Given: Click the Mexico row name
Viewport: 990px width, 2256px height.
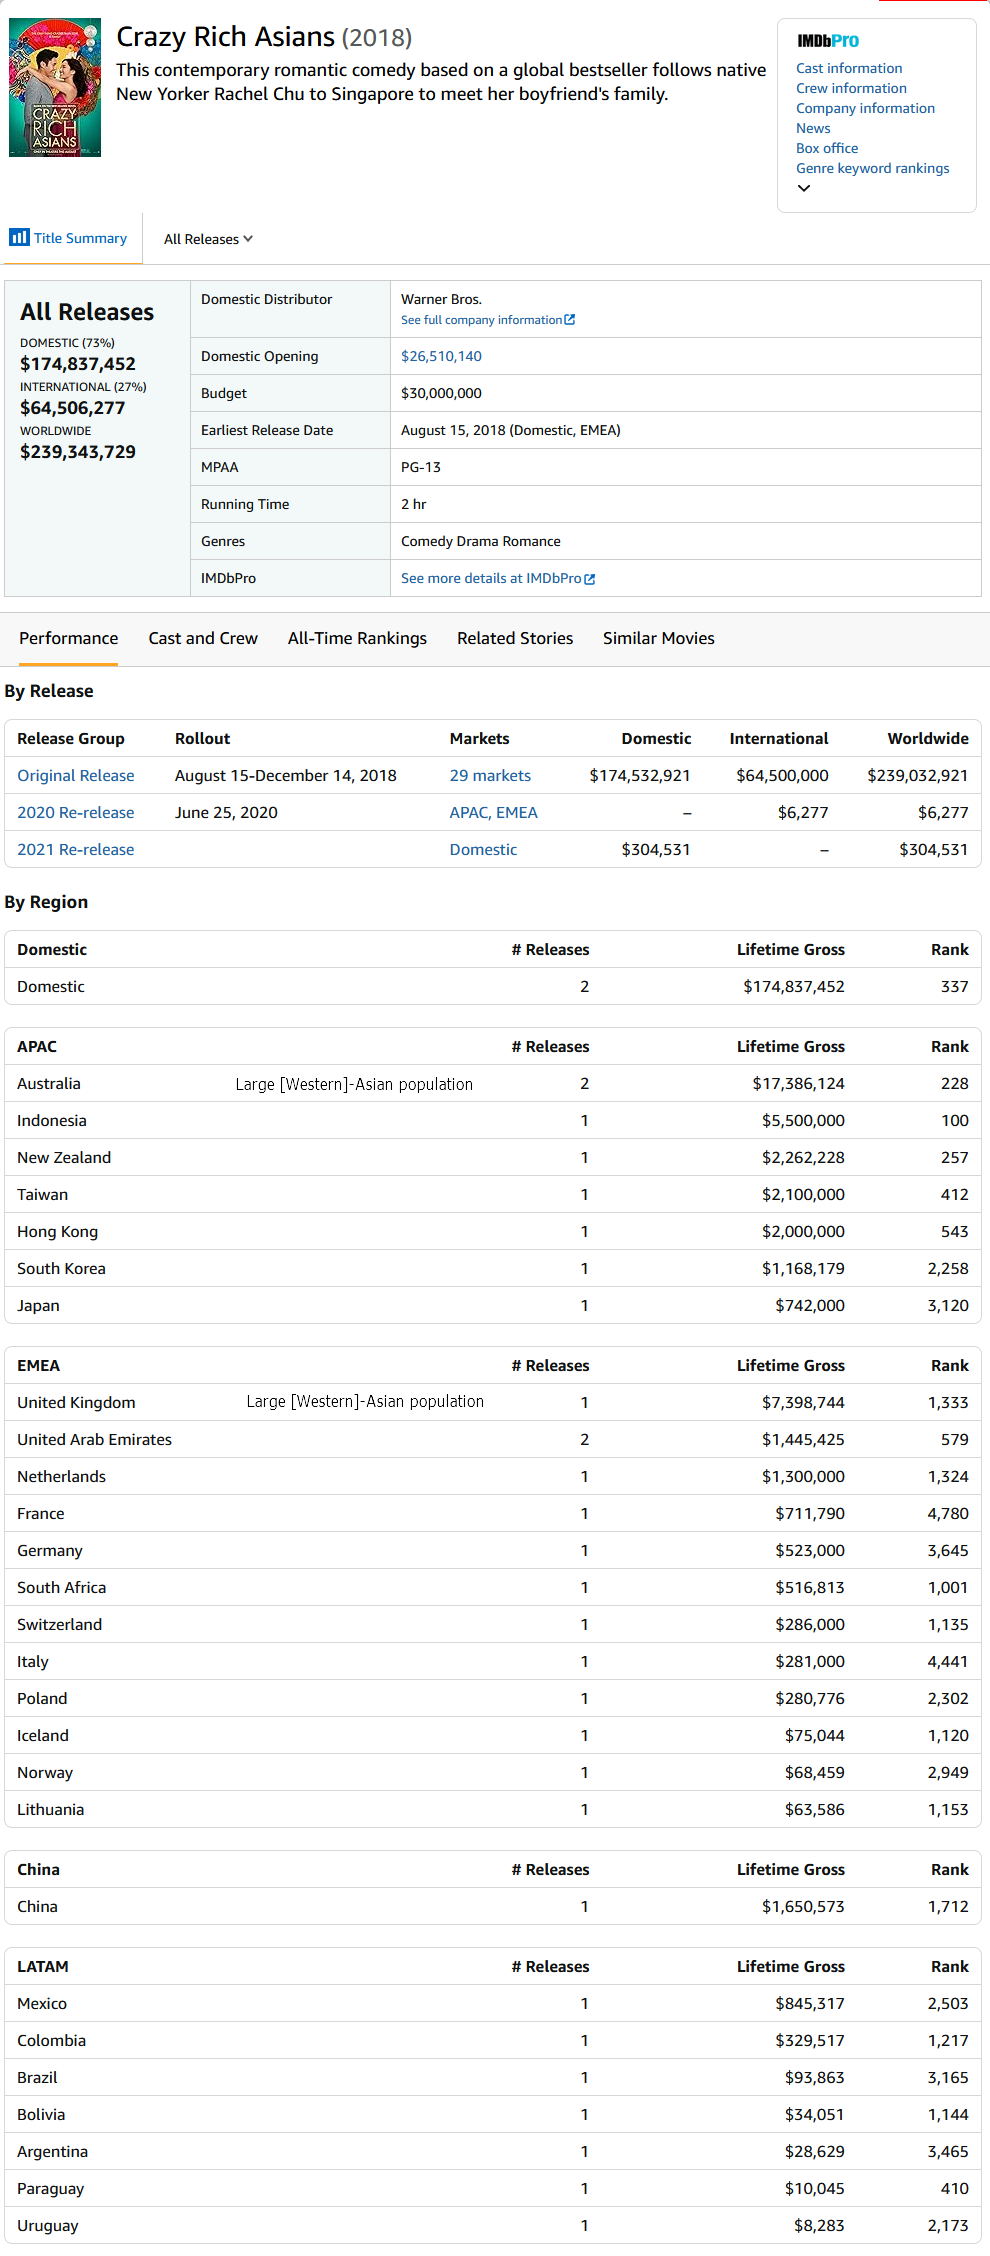Looking at the screenshot, I should 42,2003.
